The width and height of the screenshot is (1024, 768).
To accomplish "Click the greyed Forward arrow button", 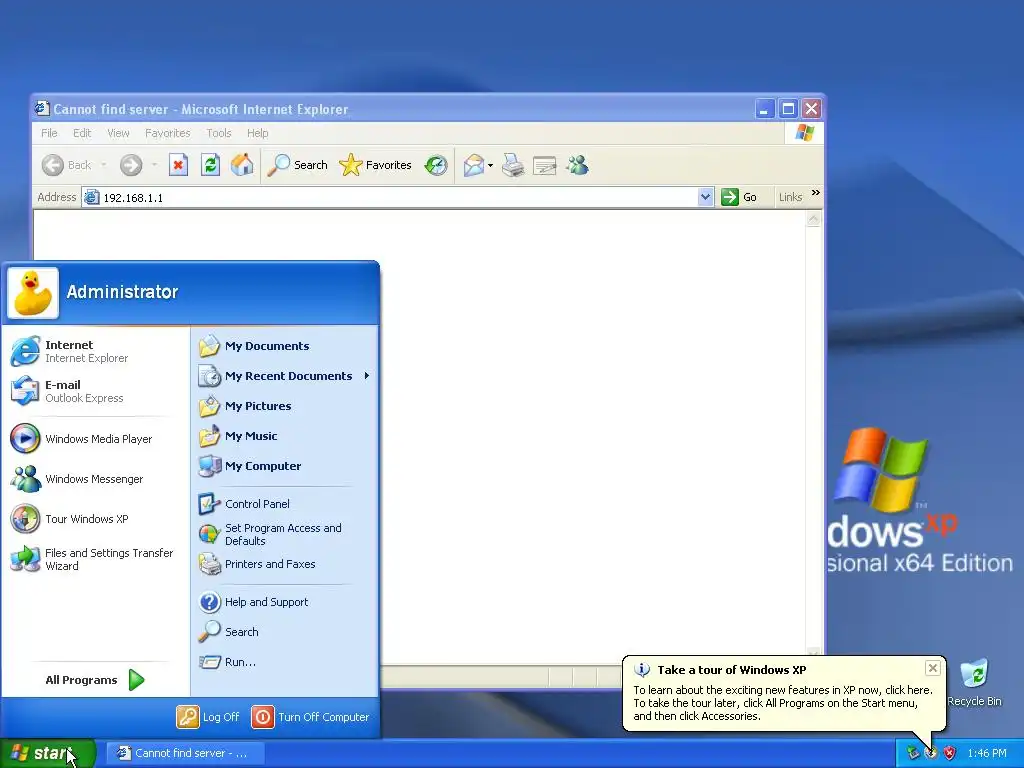I will click(x=131, y=165).
